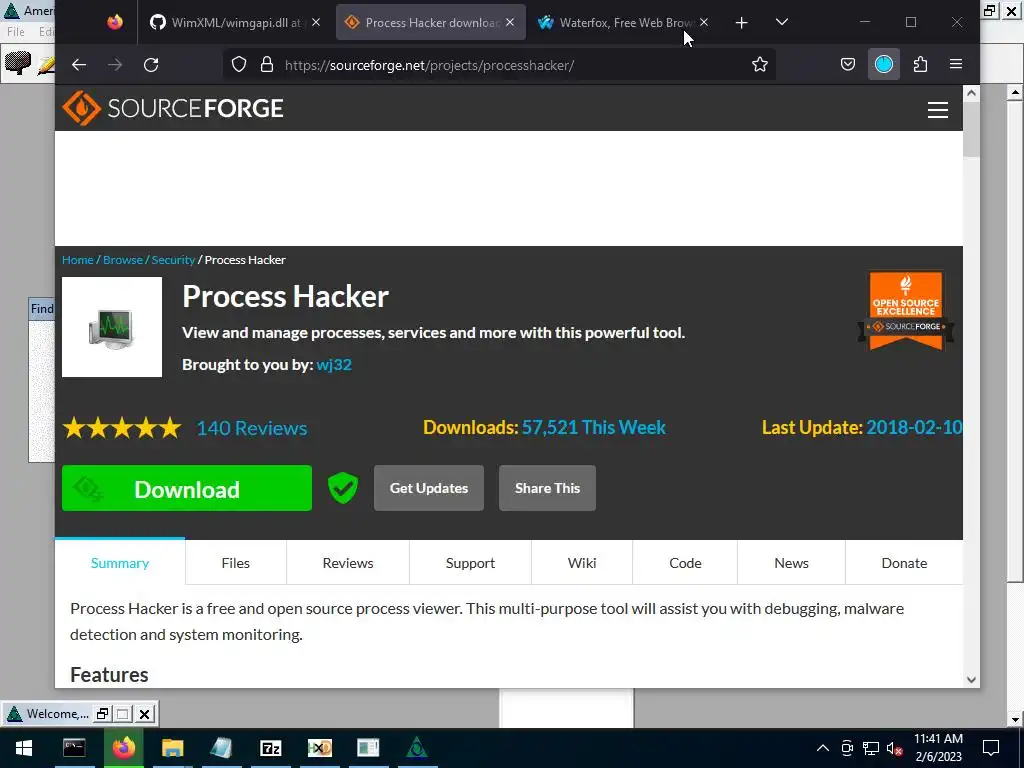This screenshot has height=768, width=1024.
Task: Open the Firefox application hamburger menu
Action: click(955, 64)
